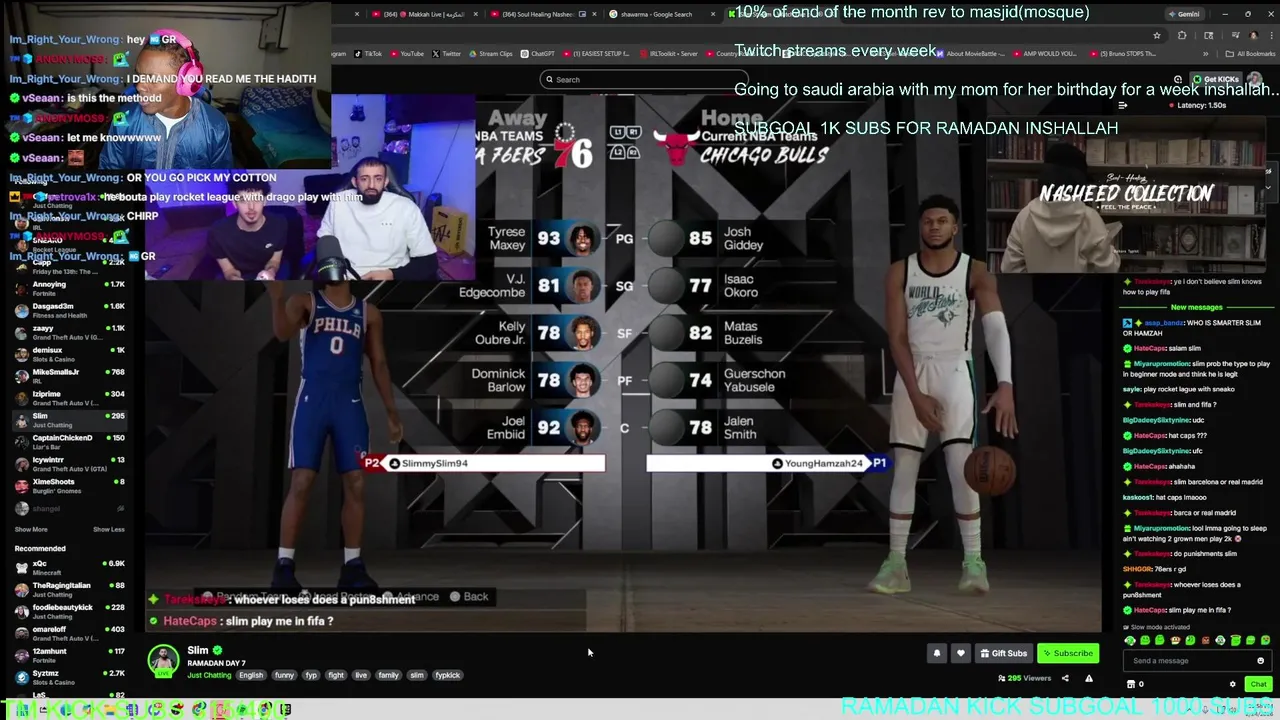Select the funny tag
The width and height of the screenshot is (1280, 720).
[285, 675]
